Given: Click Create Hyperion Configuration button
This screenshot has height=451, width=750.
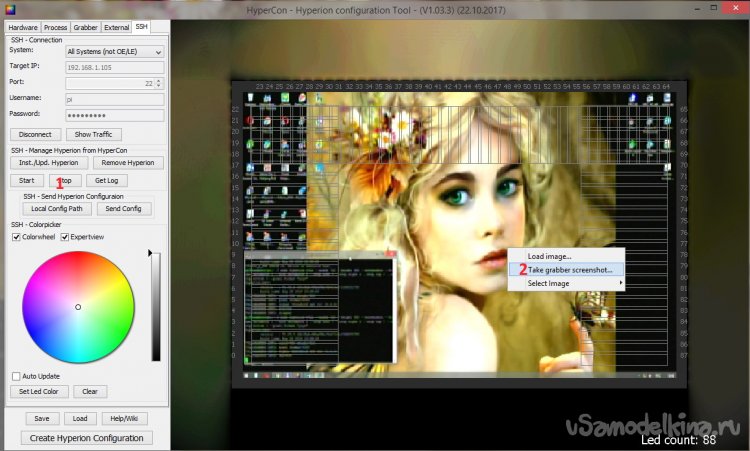Looking at the screenshot, I should (x=90, y=438).
